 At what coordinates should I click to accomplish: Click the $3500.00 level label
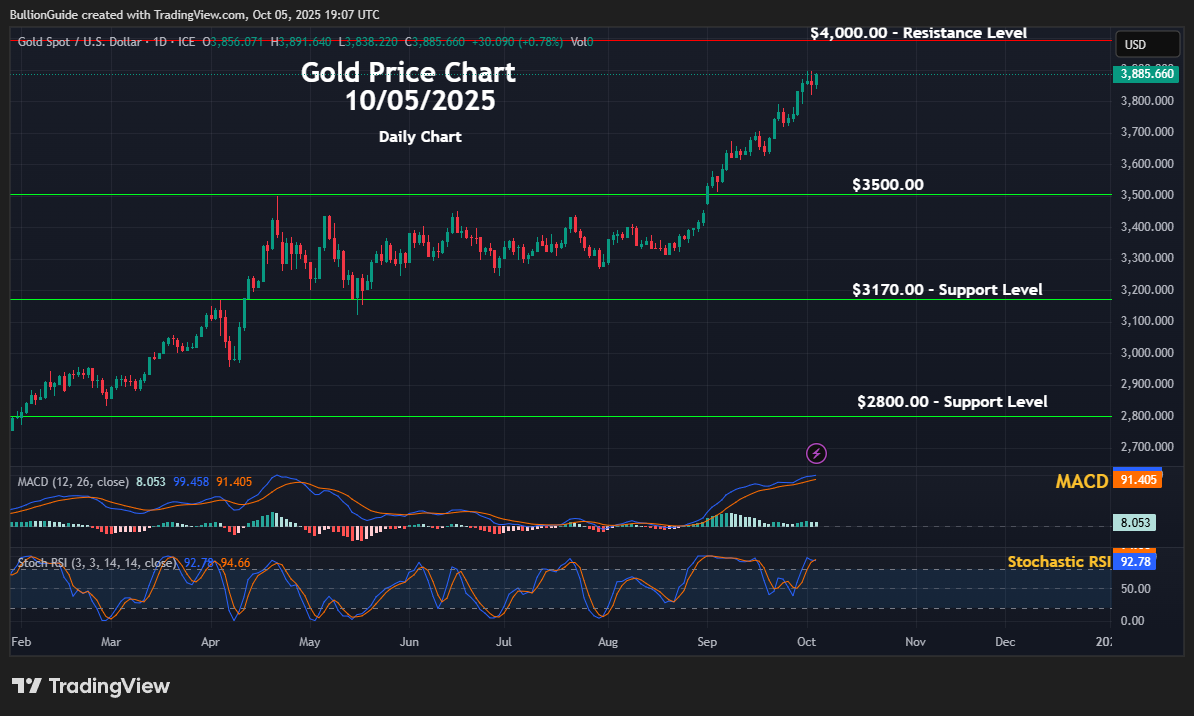(887, 184)
